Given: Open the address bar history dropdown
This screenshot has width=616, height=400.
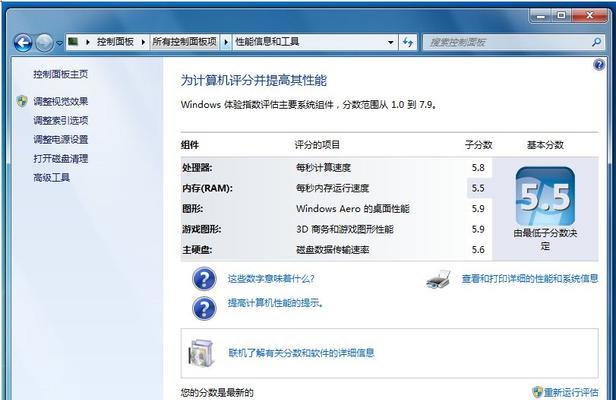Looking at the screenshot, I should (x=390, y=42).
